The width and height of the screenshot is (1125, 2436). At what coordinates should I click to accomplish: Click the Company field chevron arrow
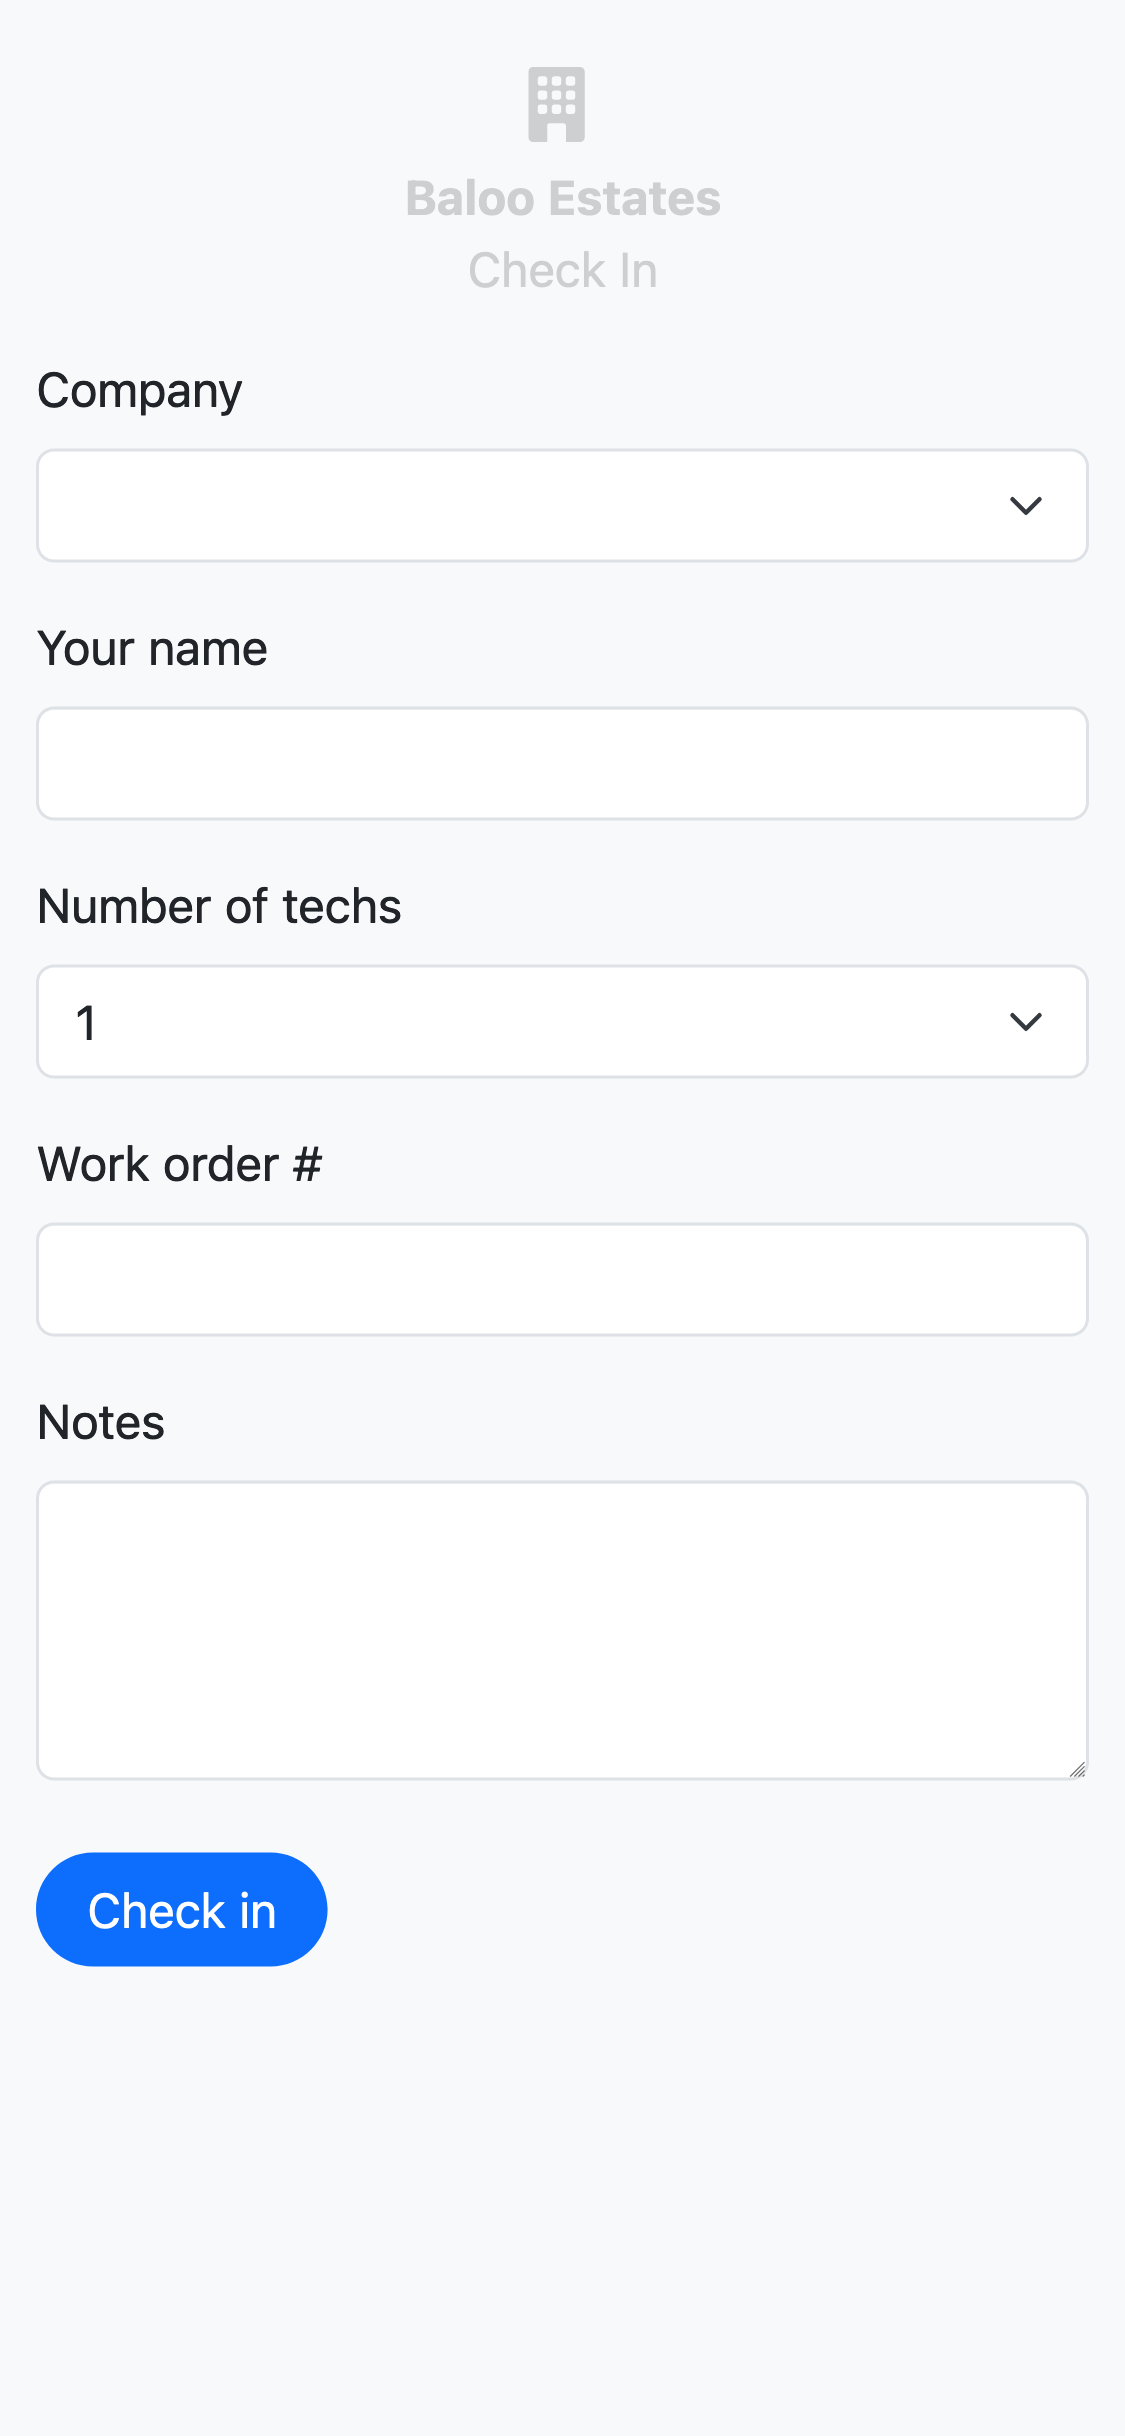[1025, 506]
